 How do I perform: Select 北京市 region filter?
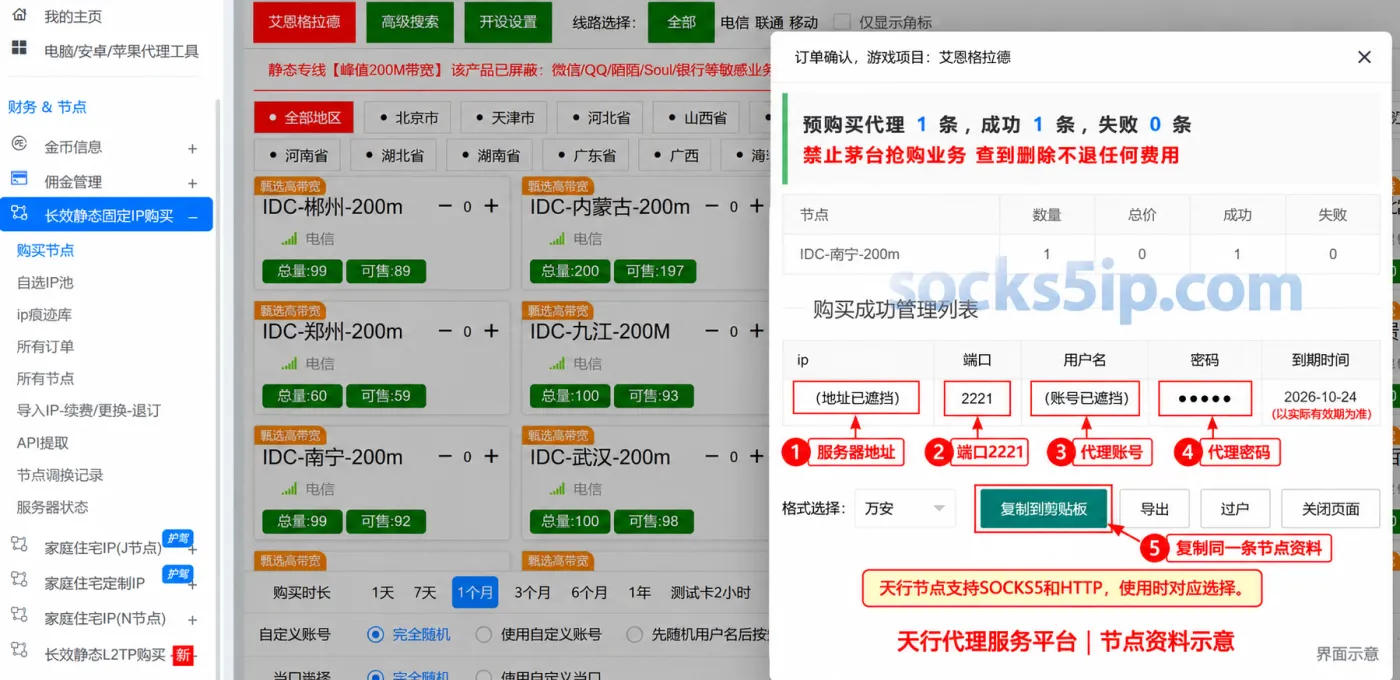click(x=408, y=117)
